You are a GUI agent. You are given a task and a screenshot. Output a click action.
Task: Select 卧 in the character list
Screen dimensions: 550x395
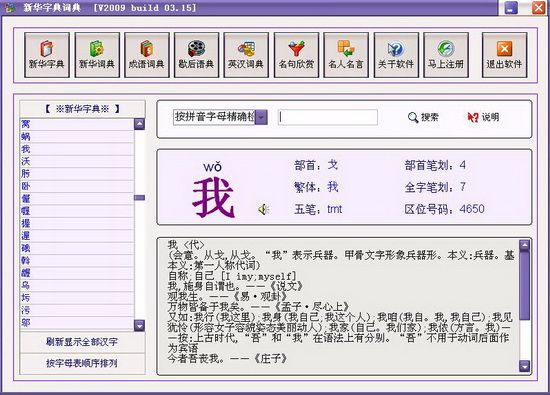pos(77,186)
